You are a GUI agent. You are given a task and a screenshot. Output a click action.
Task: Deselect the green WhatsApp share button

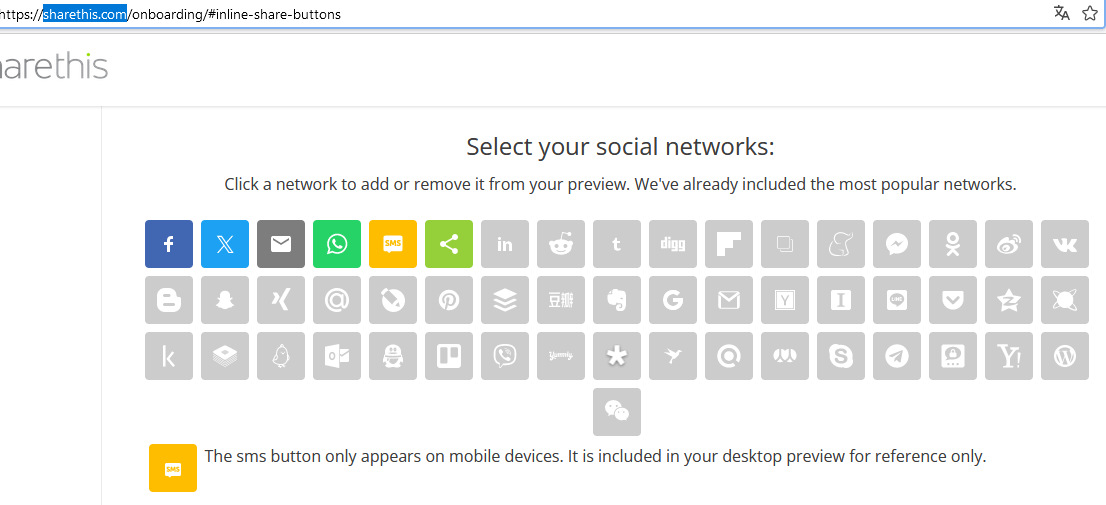(337, 244)
